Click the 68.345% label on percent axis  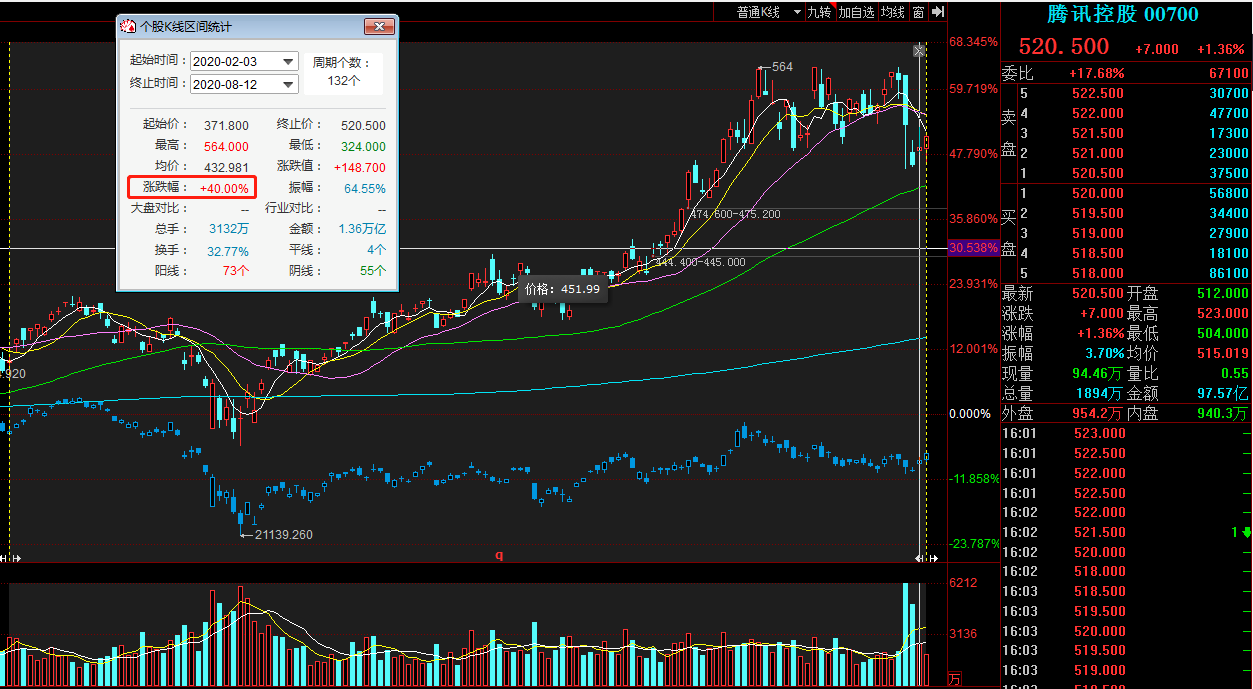pos(973,42)
